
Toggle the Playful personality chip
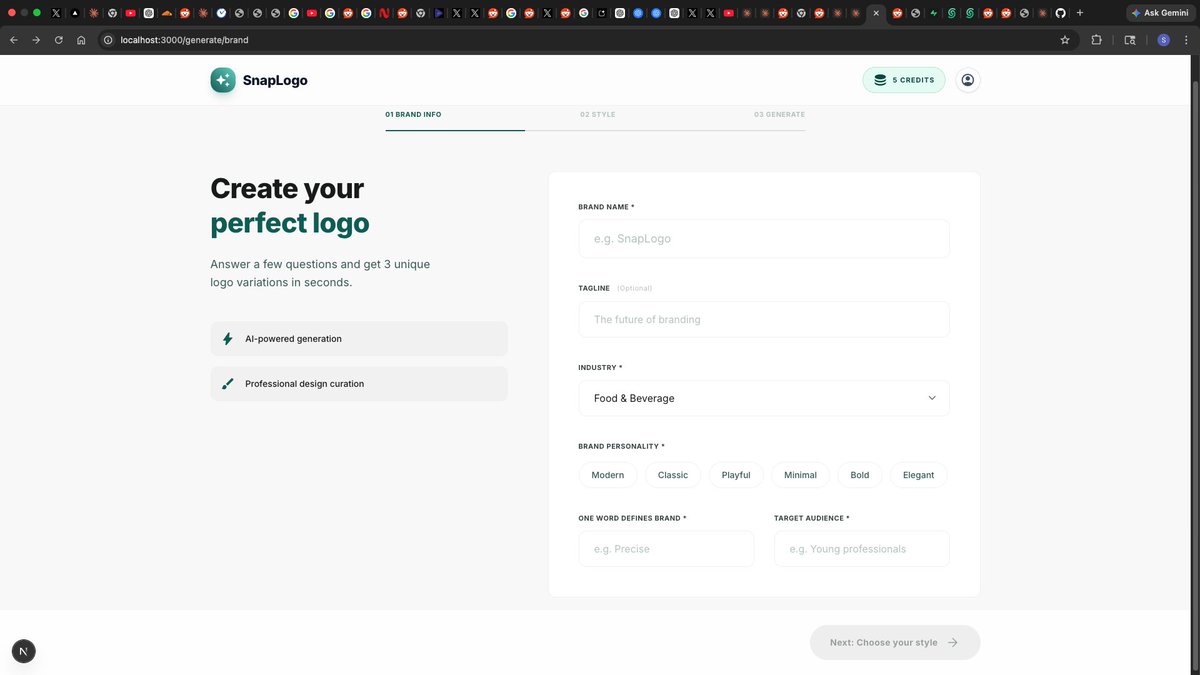pos(736,475)
